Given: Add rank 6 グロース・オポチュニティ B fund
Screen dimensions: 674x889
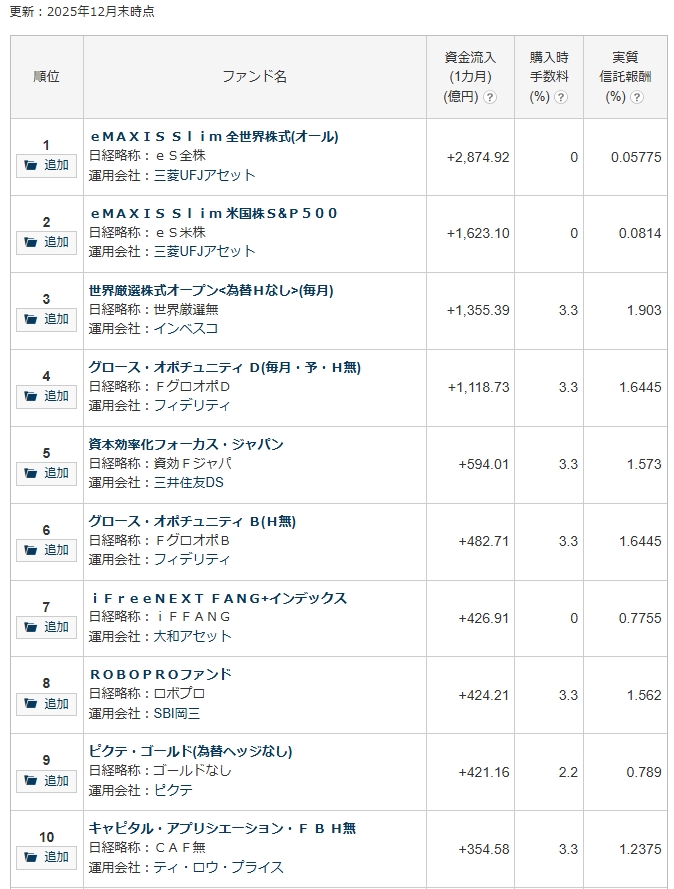Looking at the screenshot, I should click(x=46, y=551).
